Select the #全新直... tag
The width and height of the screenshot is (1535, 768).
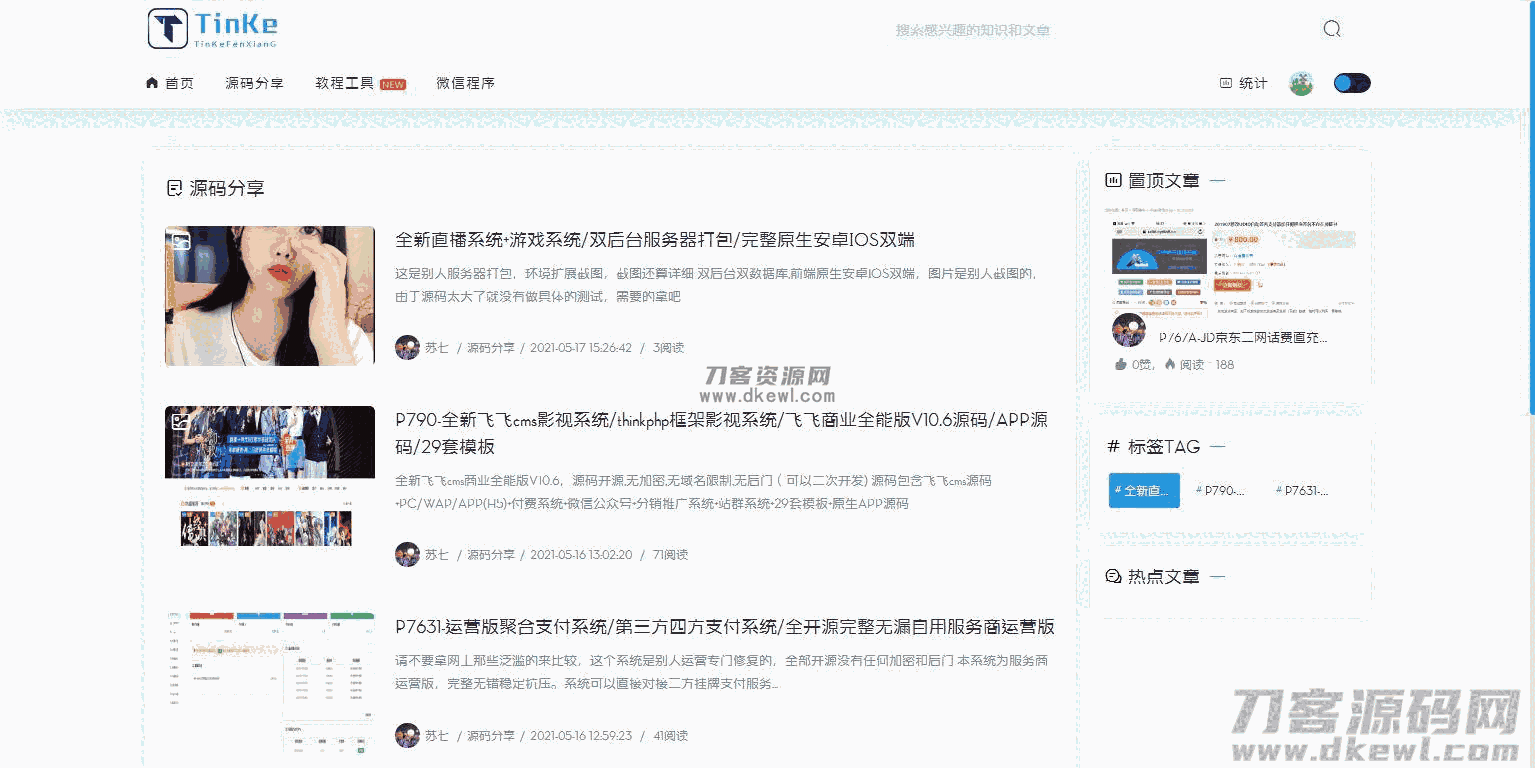[1144, 490]
